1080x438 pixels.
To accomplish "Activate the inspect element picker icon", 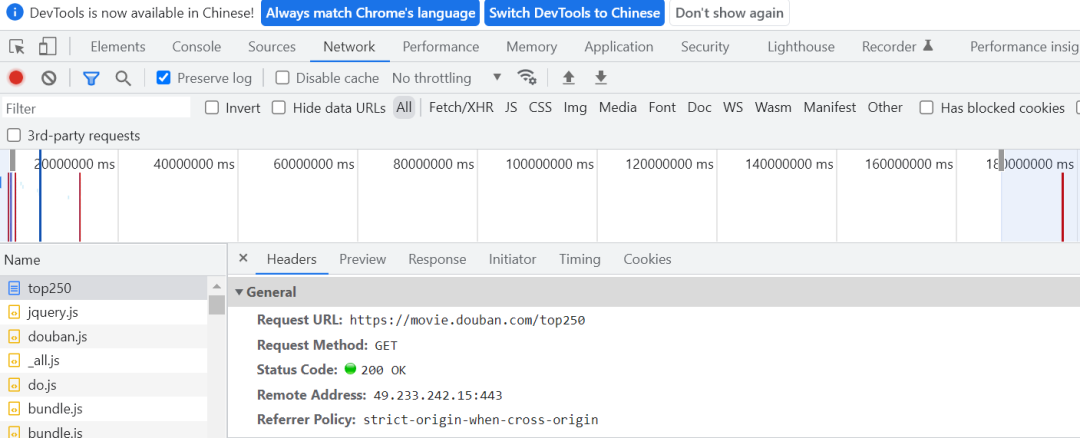I will tap(17, 47).
